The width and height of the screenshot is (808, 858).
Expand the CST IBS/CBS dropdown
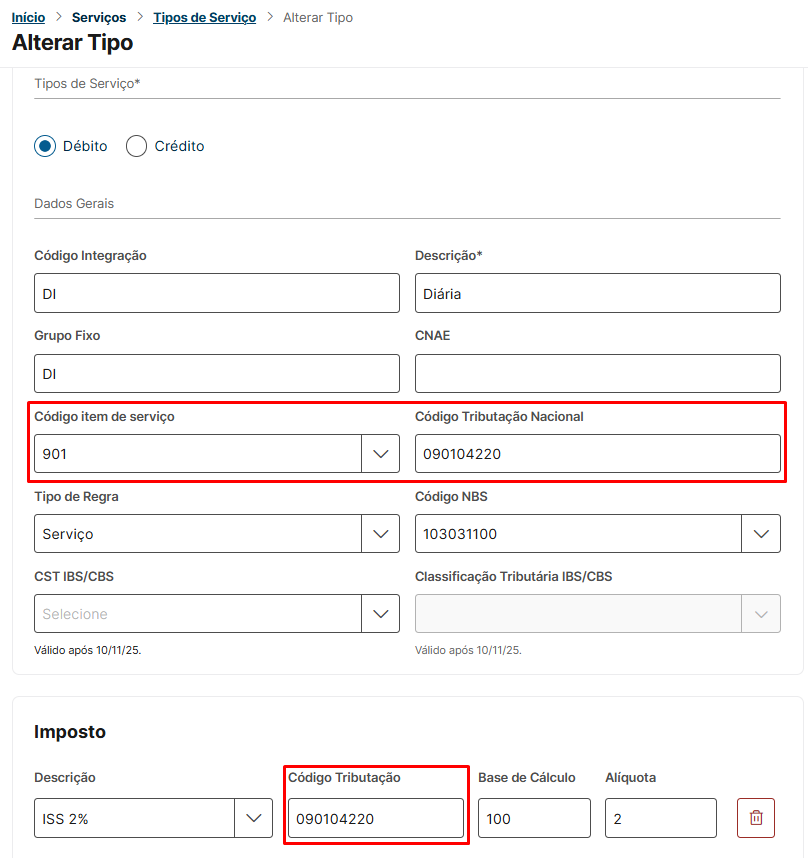(x=380, y=614)
